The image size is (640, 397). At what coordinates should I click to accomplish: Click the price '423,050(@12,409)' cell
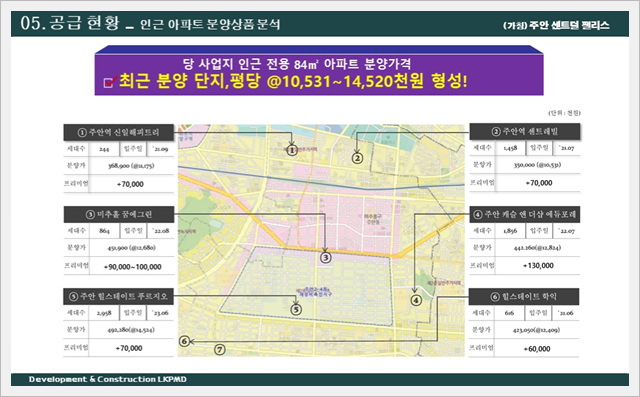tap(536, 330)
